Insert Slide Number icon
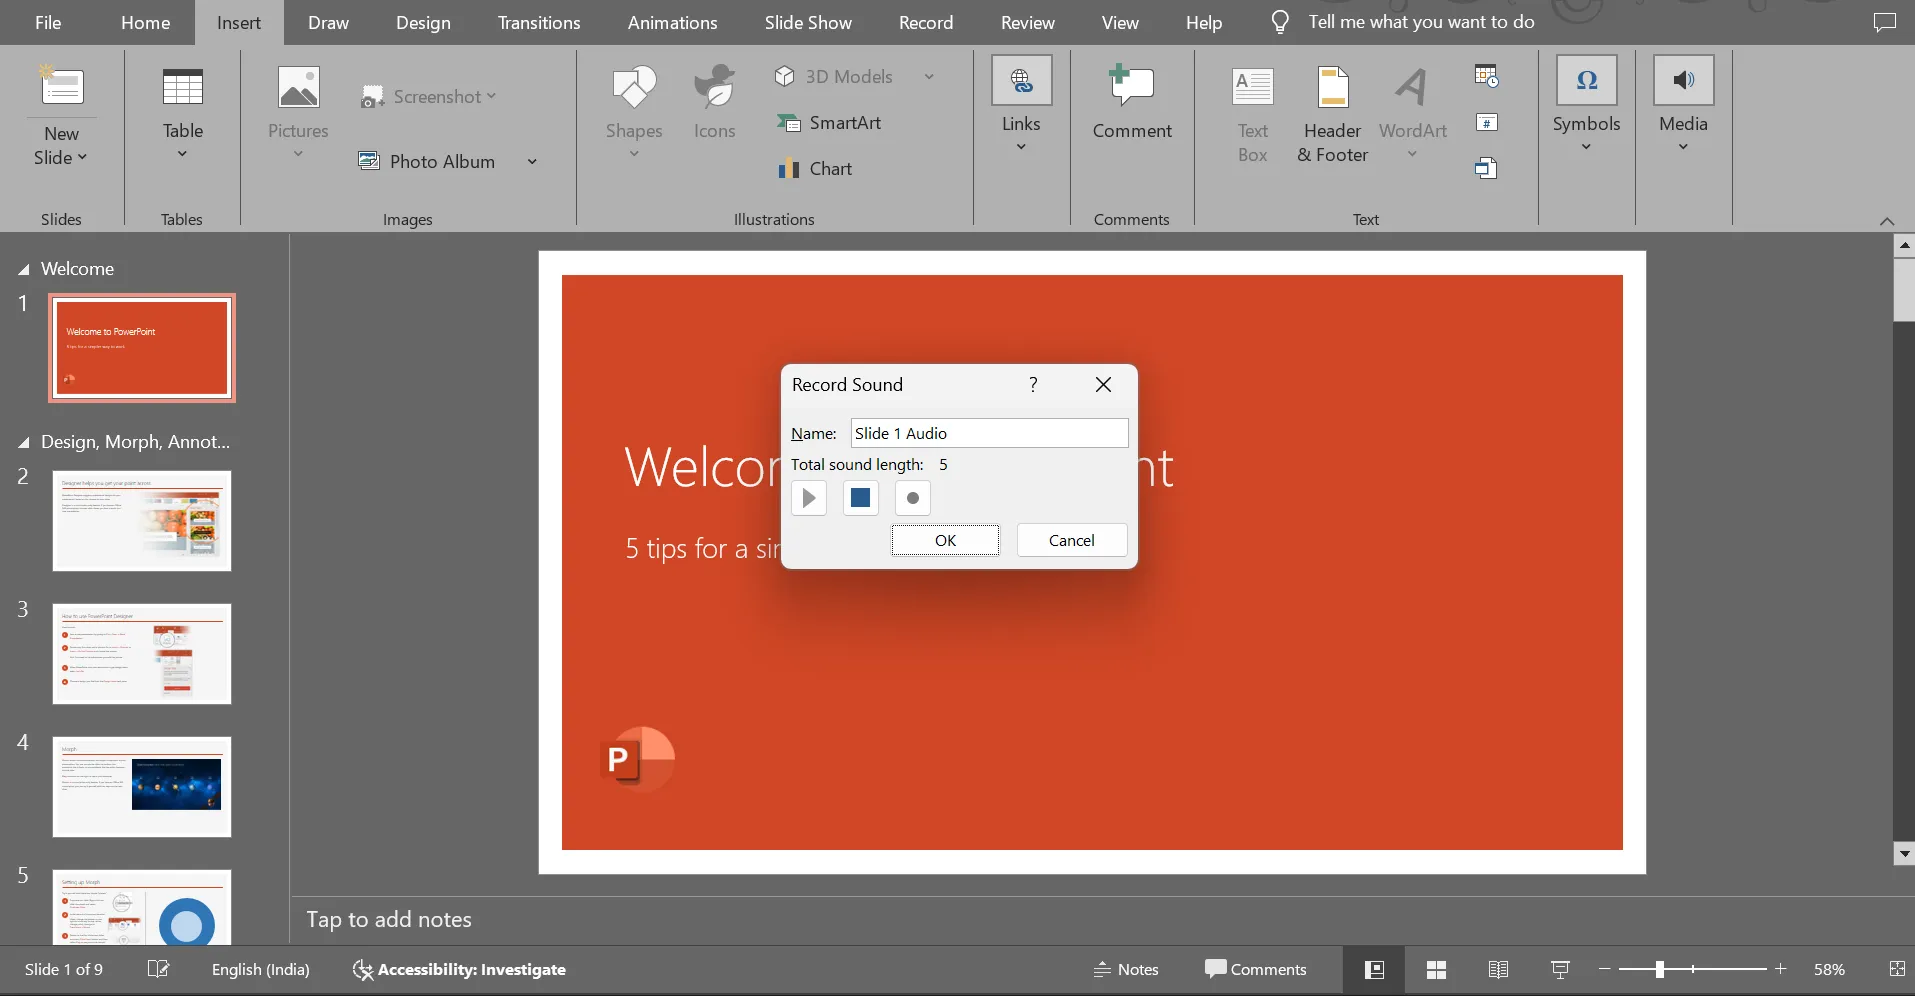The height and width of the screenshot is (996, 1915). pyautogui.click(x=1487, y=123)
